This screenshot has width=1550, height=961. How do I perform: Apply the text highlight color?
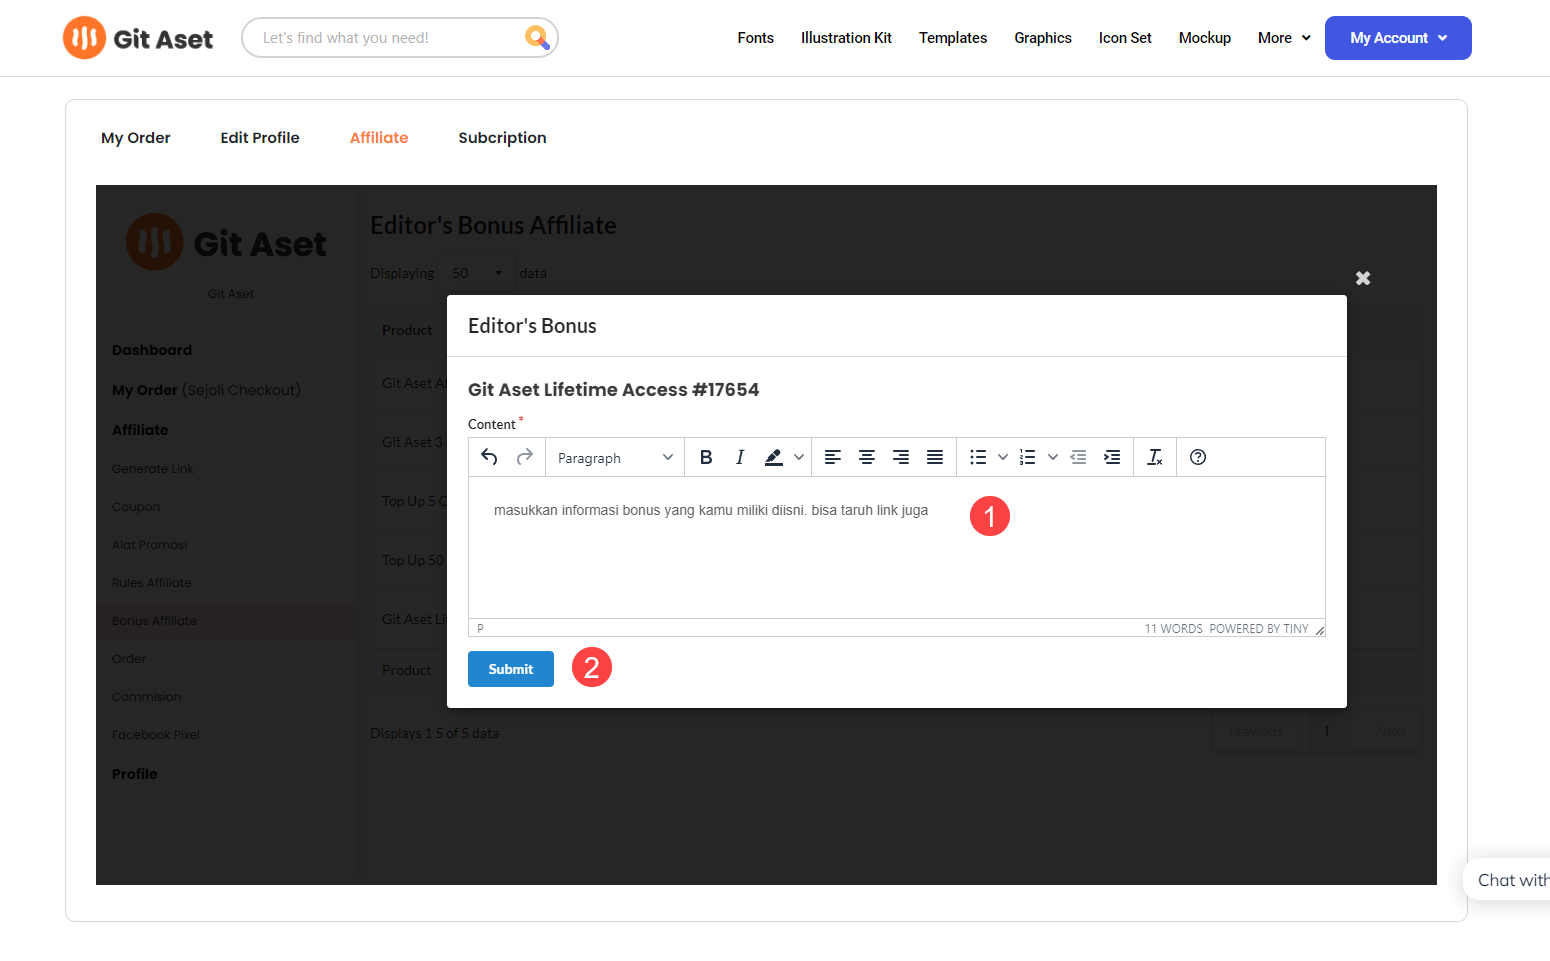point(773,457)
